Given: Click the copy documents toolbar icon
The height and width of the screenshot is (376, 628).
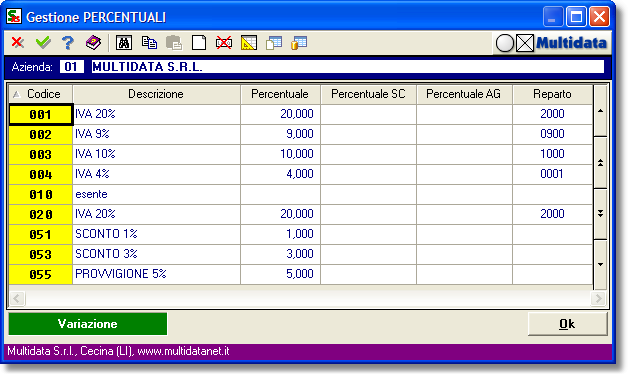Looking at the screenshot, I should pos(149,42).
